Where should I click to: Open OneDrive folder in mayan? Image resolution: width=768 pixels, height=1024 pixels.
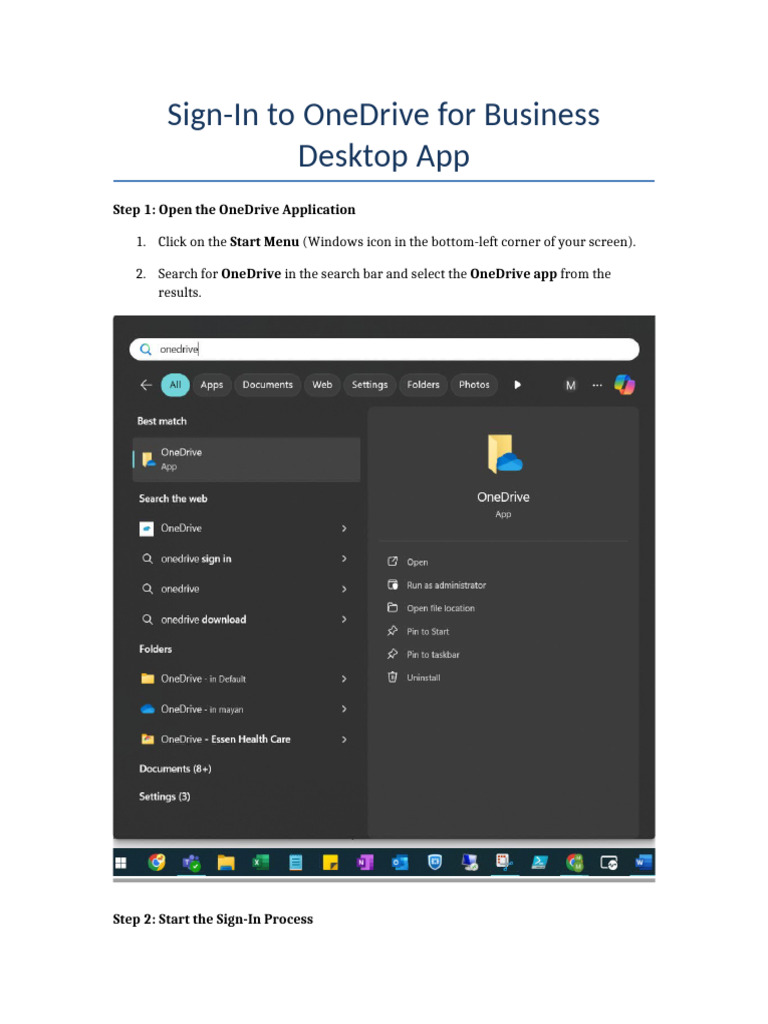[246, 709]
